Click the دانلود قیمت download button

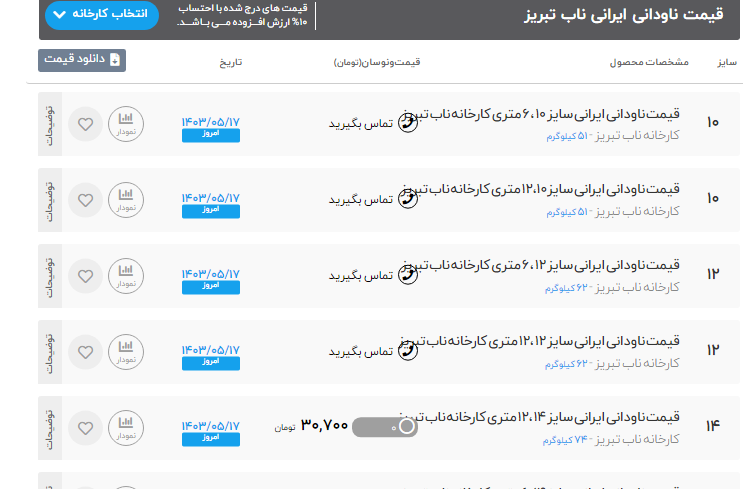82,60
